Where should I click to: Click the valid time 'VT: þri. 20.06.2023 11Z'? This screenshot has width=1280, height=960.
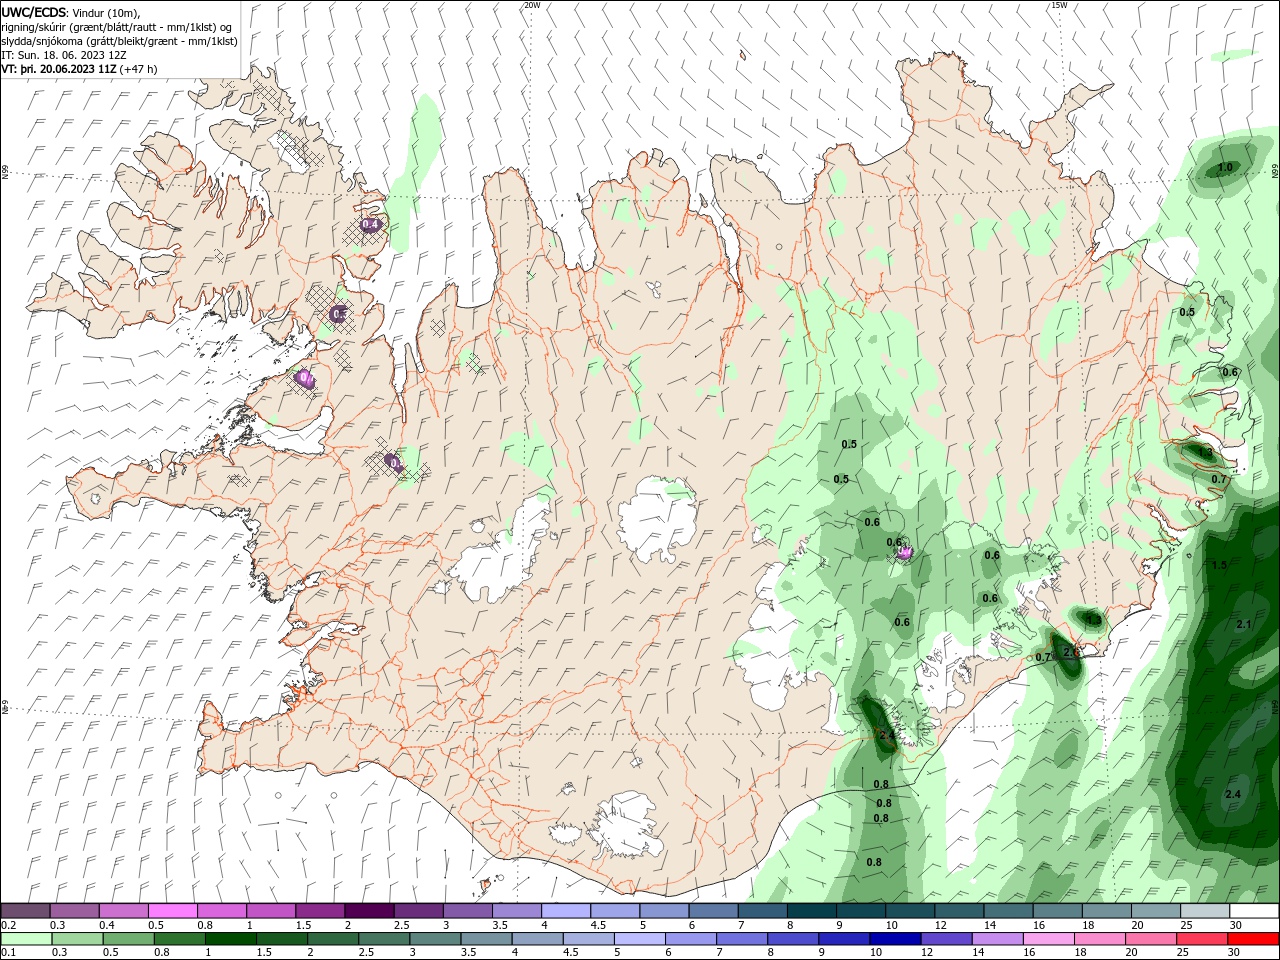coord(59,69)
